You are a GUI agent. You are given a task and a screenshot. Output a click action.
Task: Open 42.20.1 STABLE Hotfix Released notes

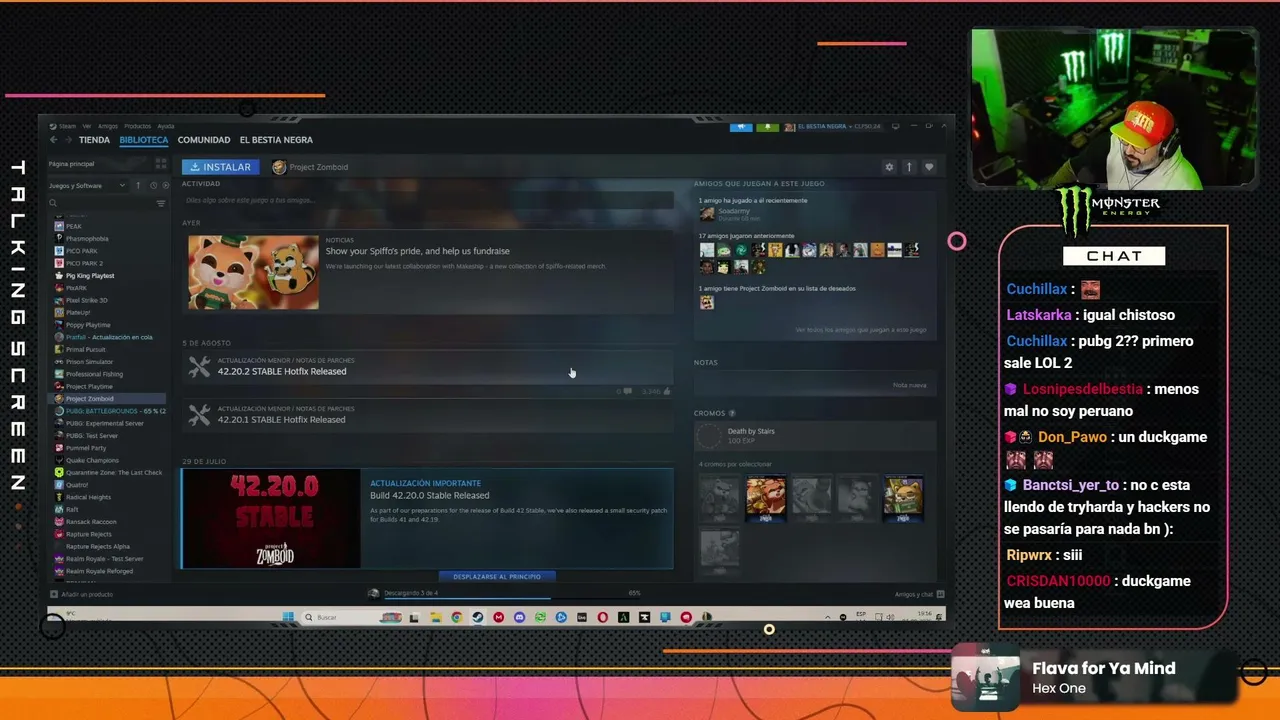[282, 420]
